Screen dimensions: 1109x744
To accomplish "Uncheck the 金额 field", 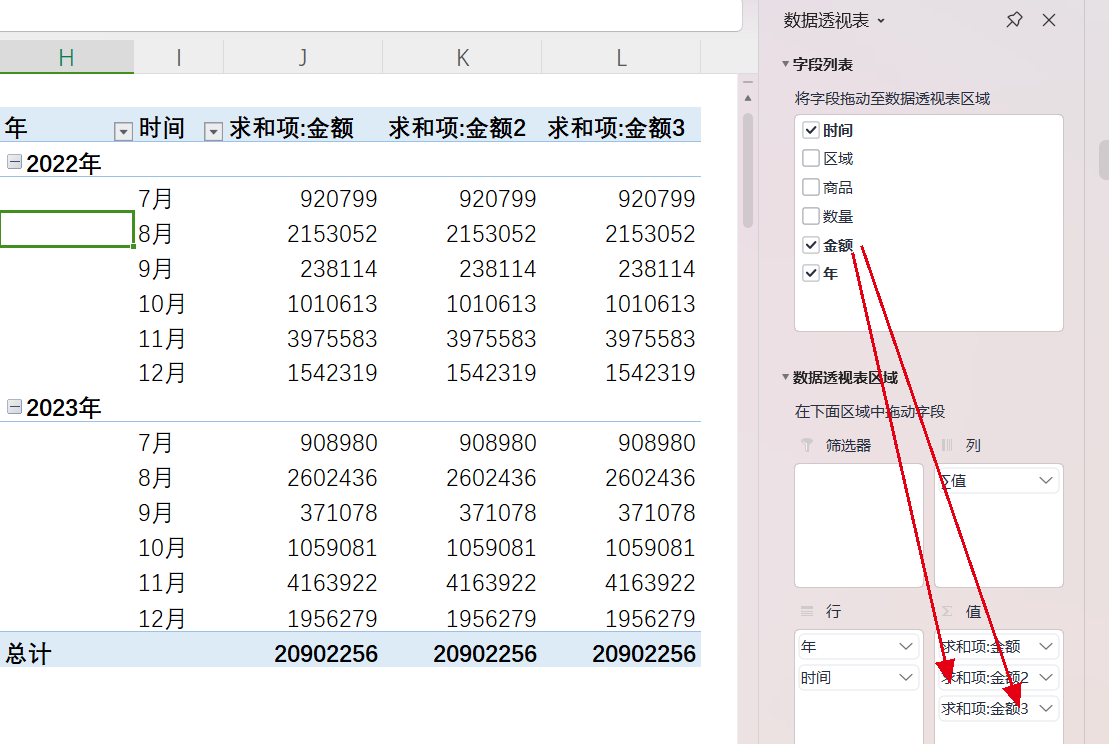I will point(810,244).
